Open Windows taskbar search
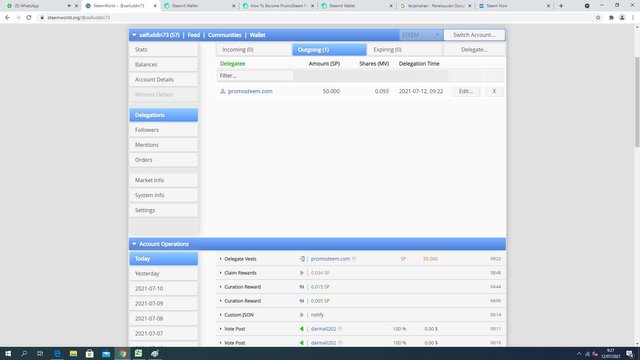This screenshot has width=640, height=360. click(24, 353)
